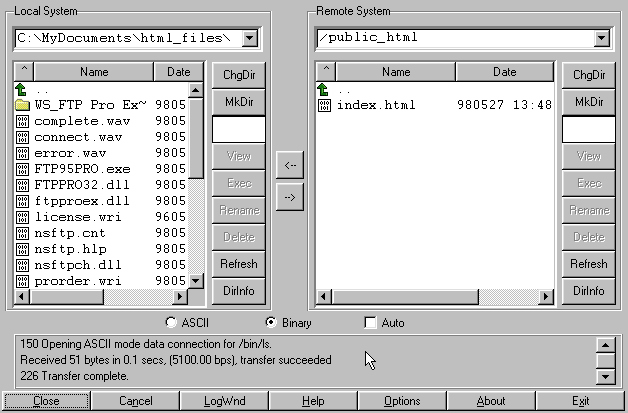
Task: Click remote list horizontal scroll-right arrow
Action: (545, 297)
